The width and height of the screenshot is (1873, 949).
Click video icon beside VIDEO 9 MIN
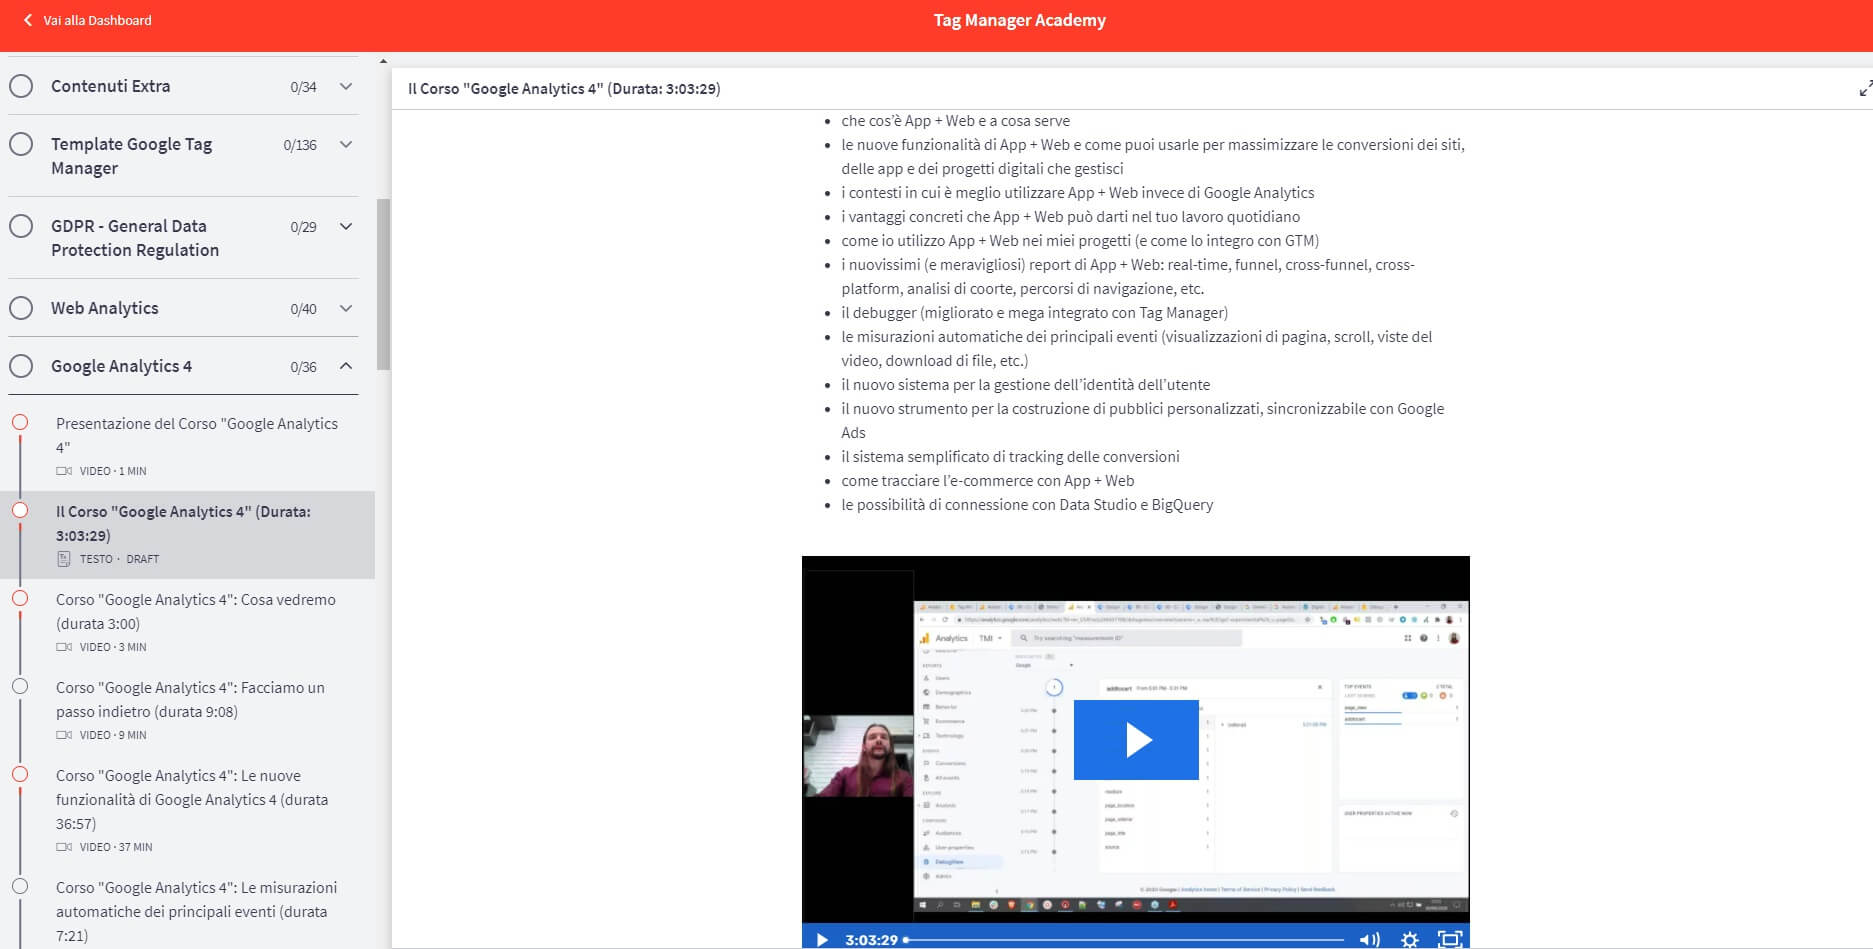tap(64, 735)
